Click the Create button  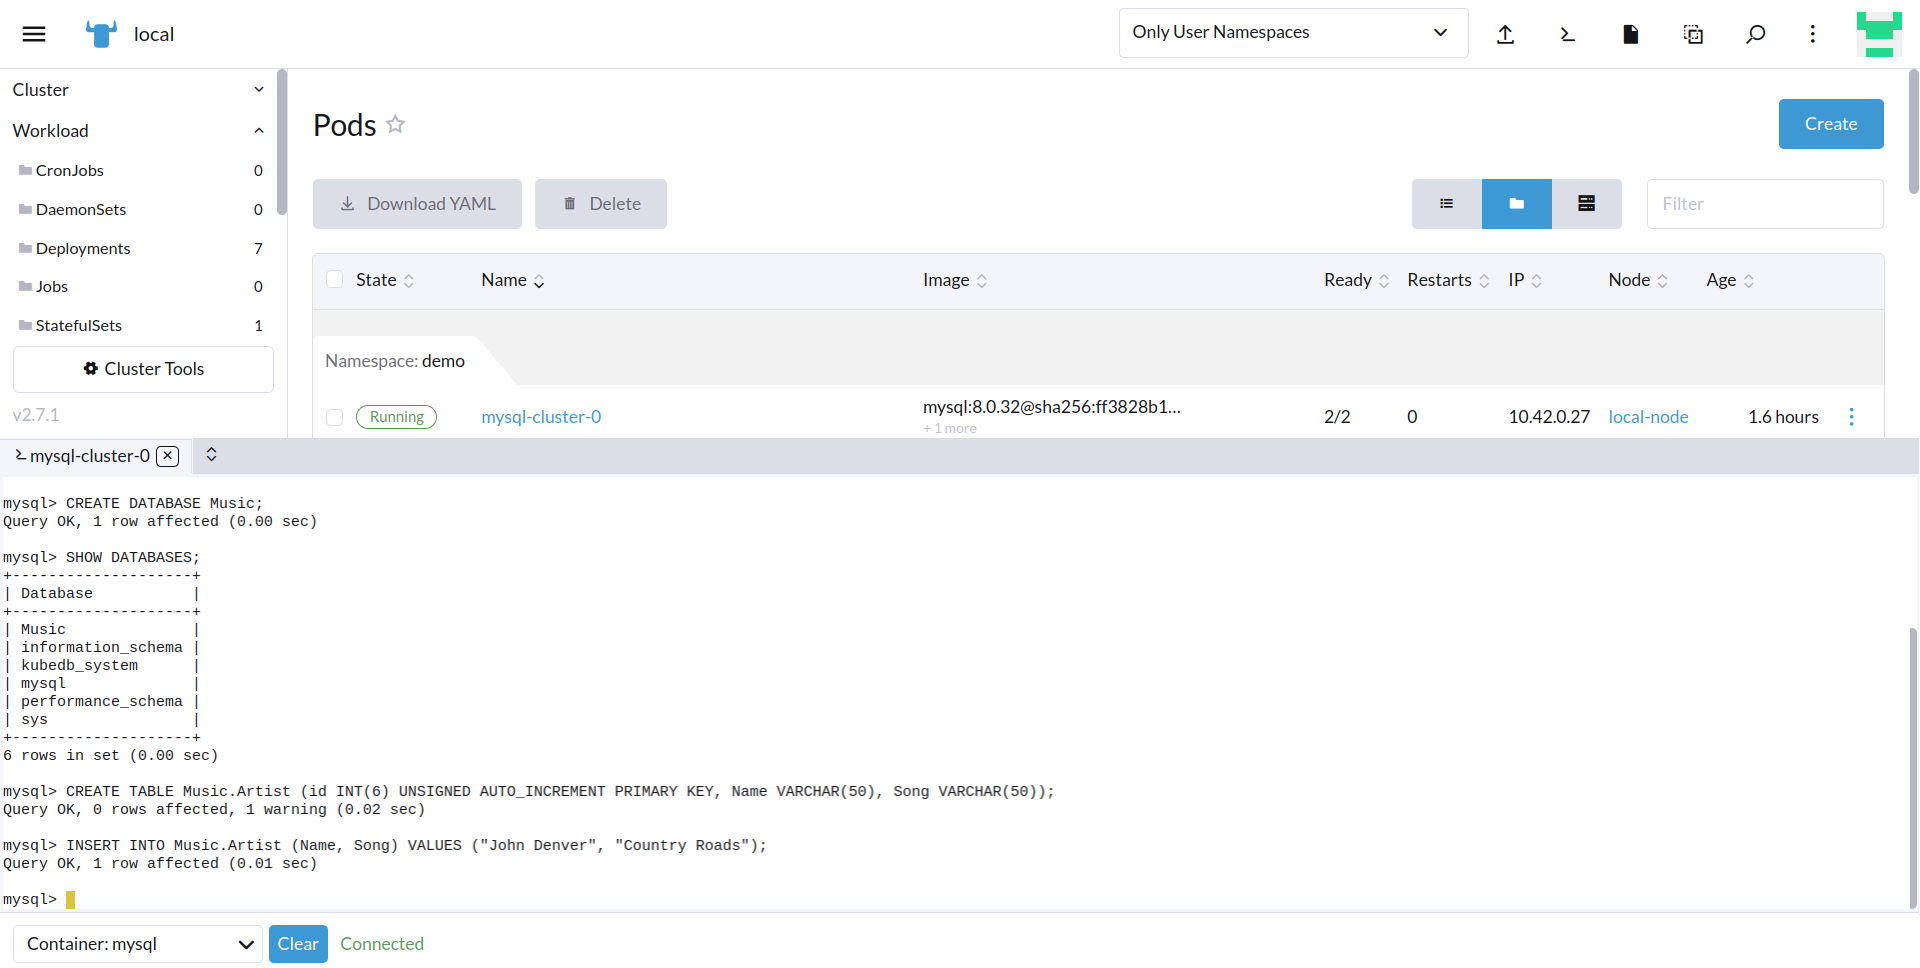pyautogui.click(x=1830, y=124)
